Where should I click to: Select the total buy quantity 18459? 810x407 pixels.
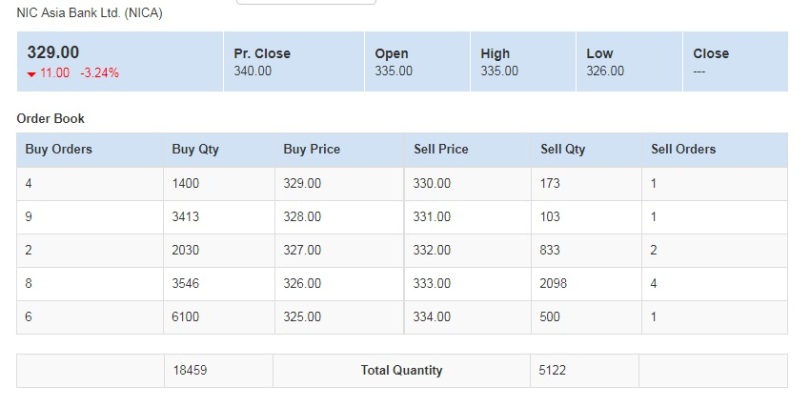coord(188,370)
